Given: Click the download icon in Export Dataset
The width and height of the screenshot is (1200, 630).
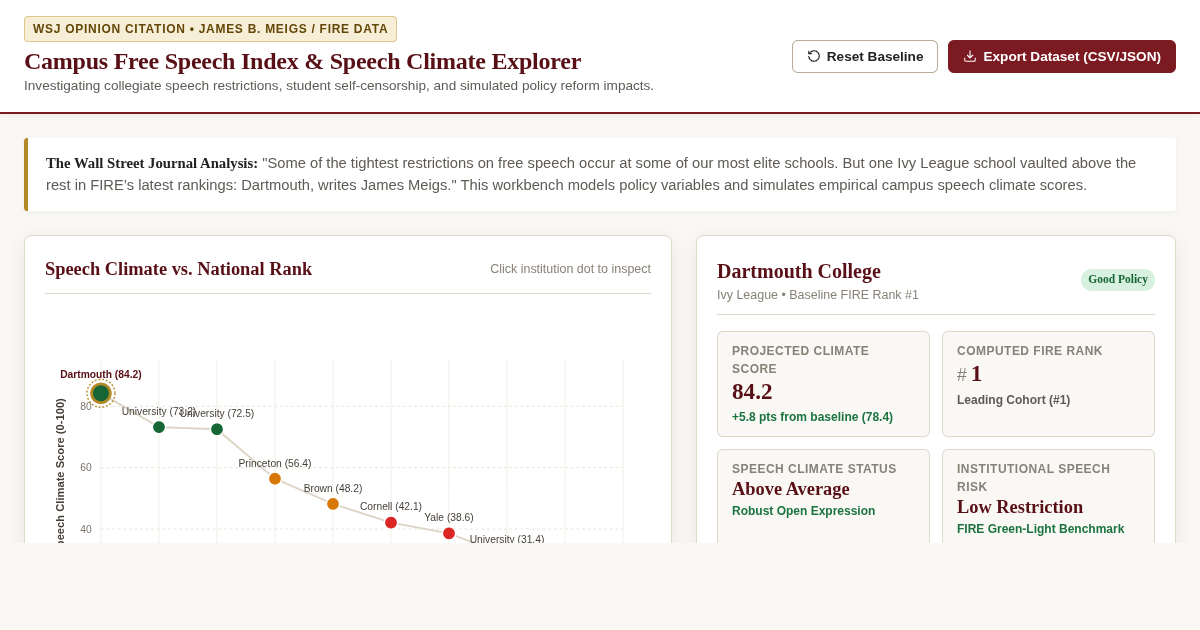Looking at the screenshot, I should tap(970, 56).
